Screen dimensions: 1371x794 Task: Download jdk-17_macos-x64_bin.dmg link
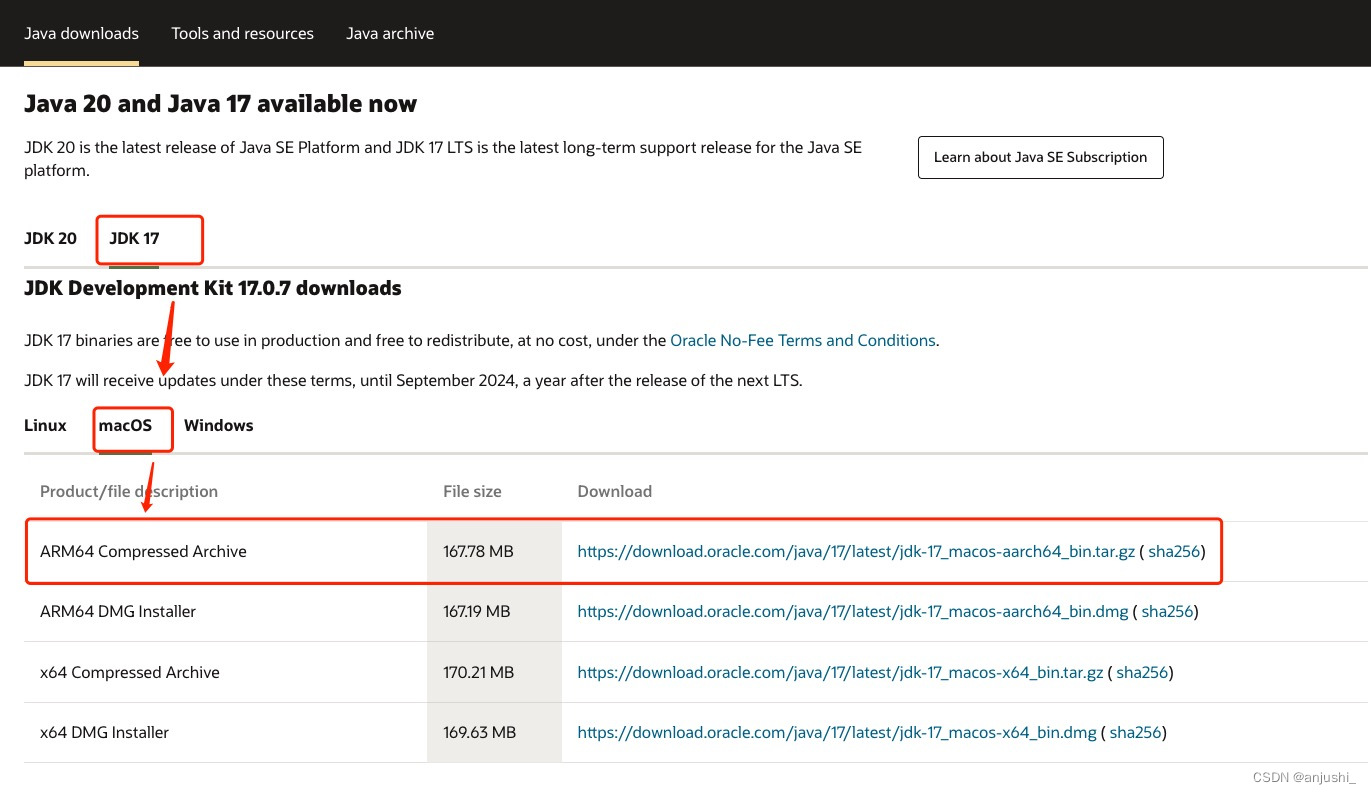(x=837, y=732)
